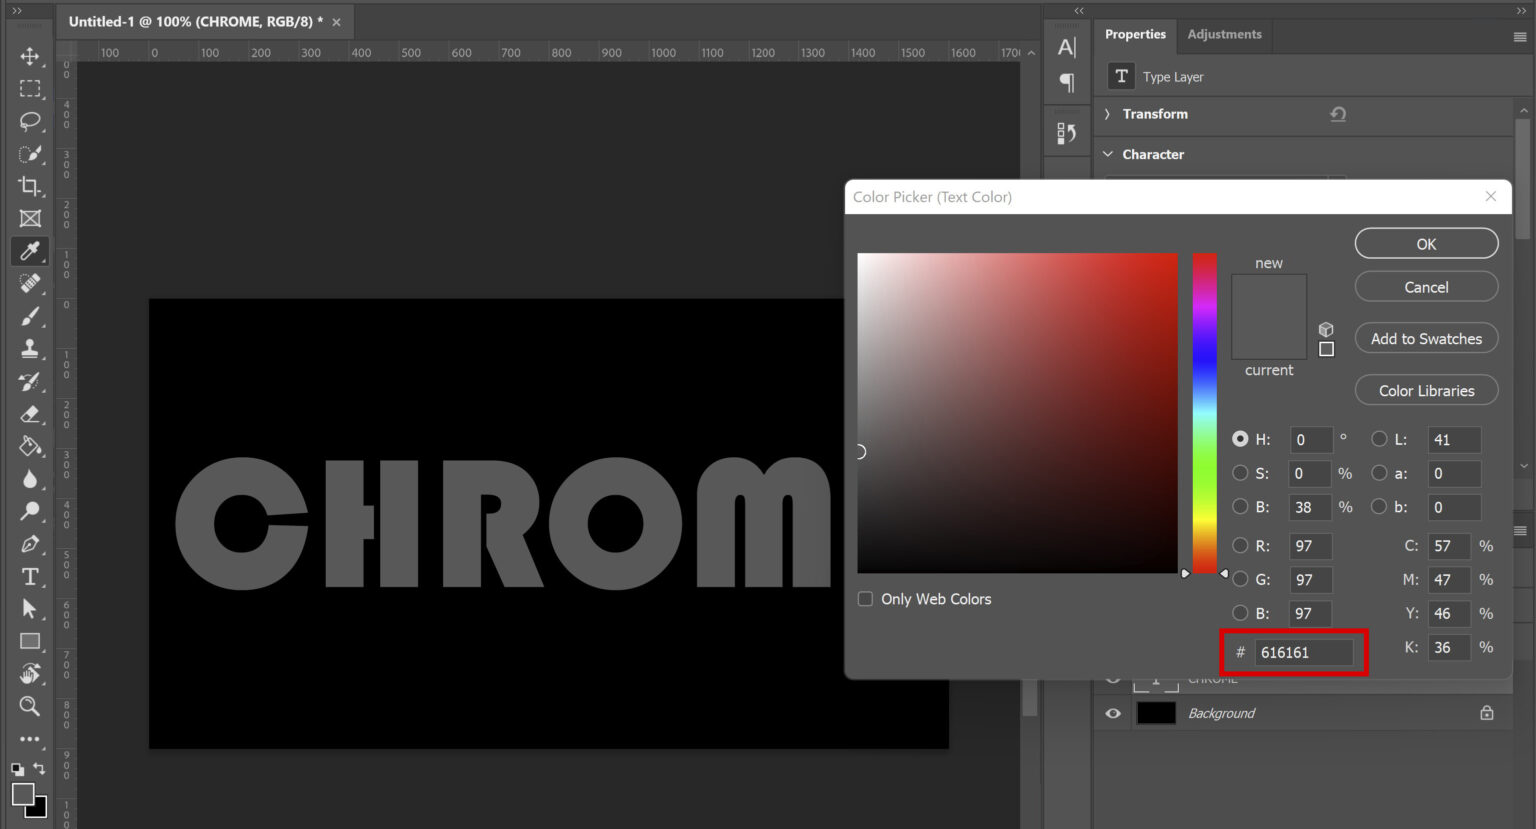Image resolution: width=1536 pixels, height=829 pixels.
Task: Select the Clone Stamp tool
Action: (x=29, y=349)
